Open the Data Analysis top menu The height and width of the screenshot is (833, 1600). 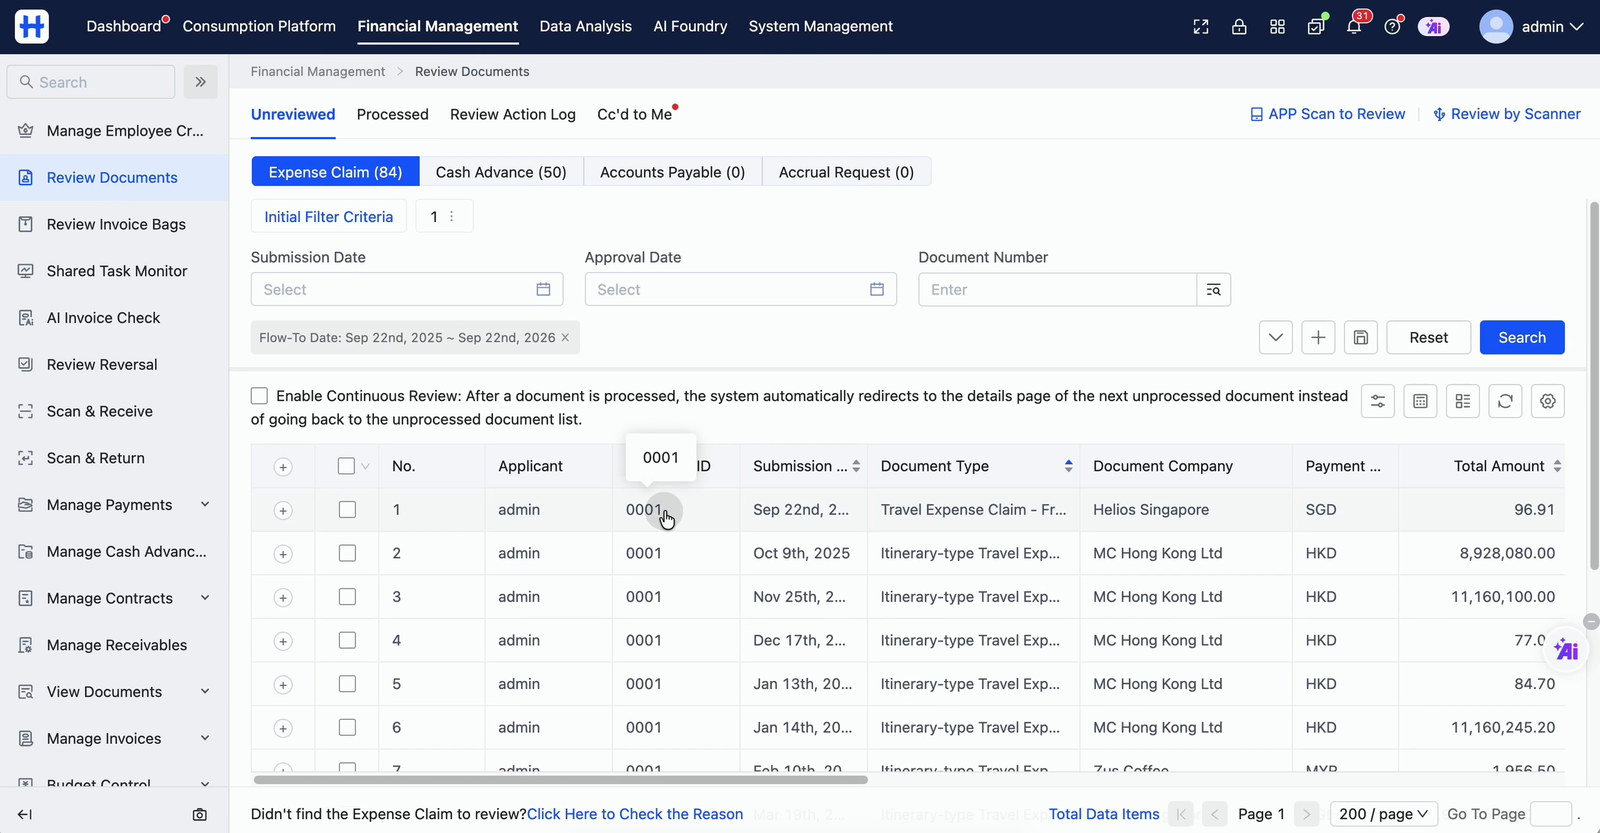point(586,26)
